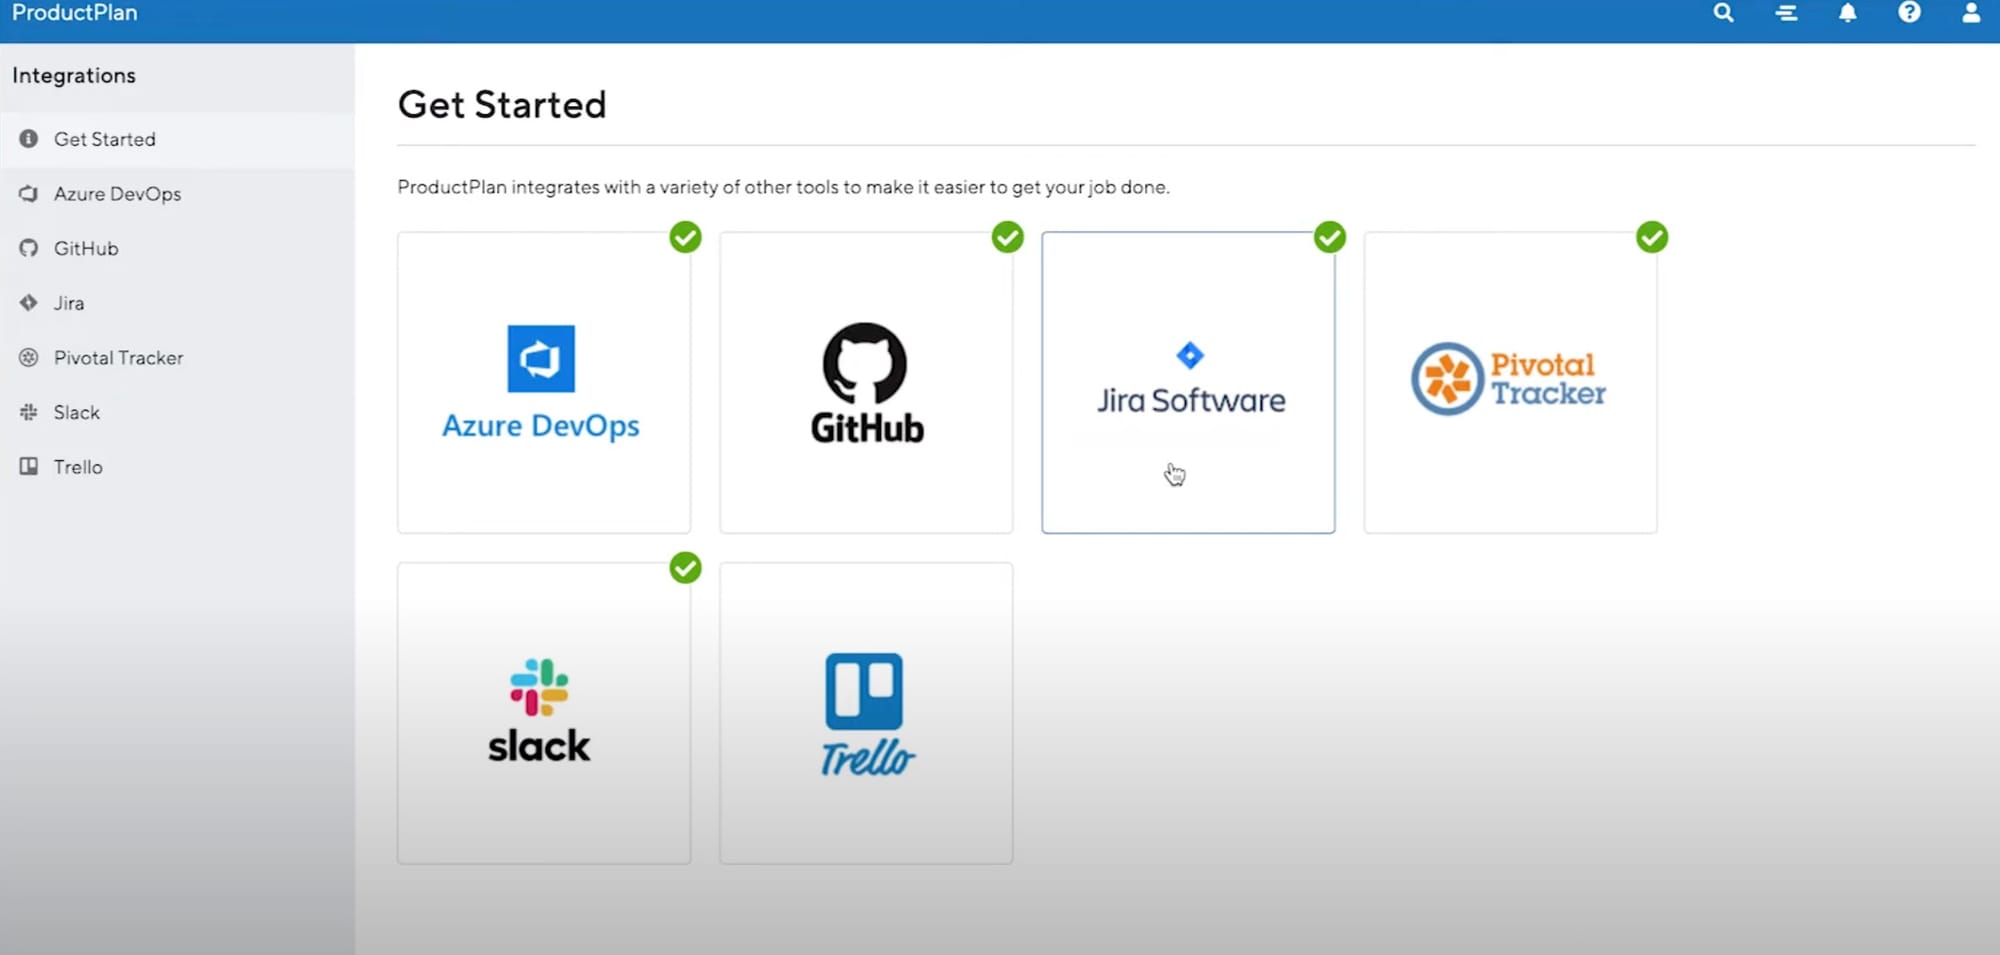Open the Jira Software integration card
The height and width of the screenshot is (955, 2000).
tap(1188, 383)
